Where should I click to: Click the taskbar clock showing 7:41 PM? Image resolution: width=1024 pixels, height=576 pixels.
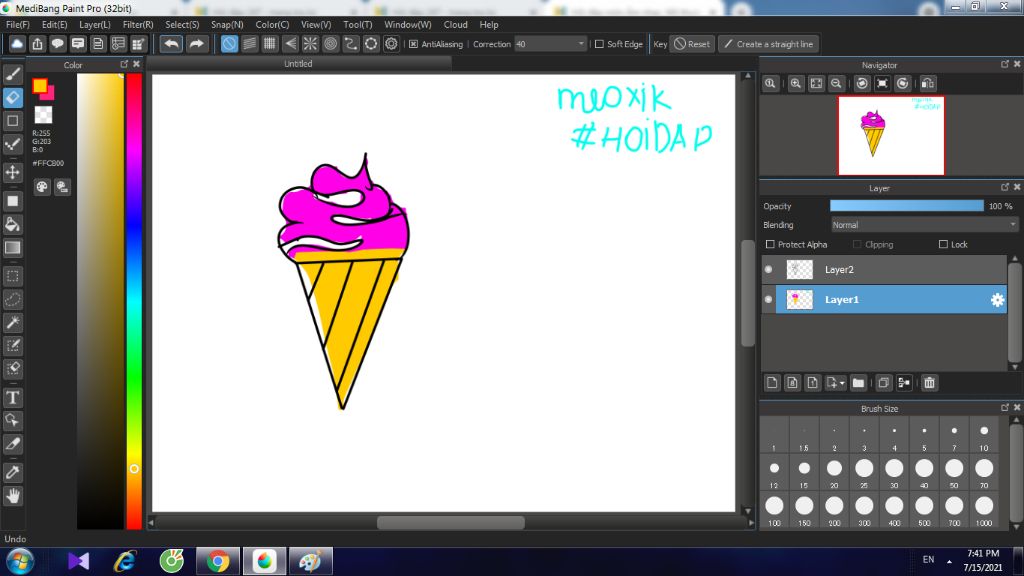pos(982,560)
